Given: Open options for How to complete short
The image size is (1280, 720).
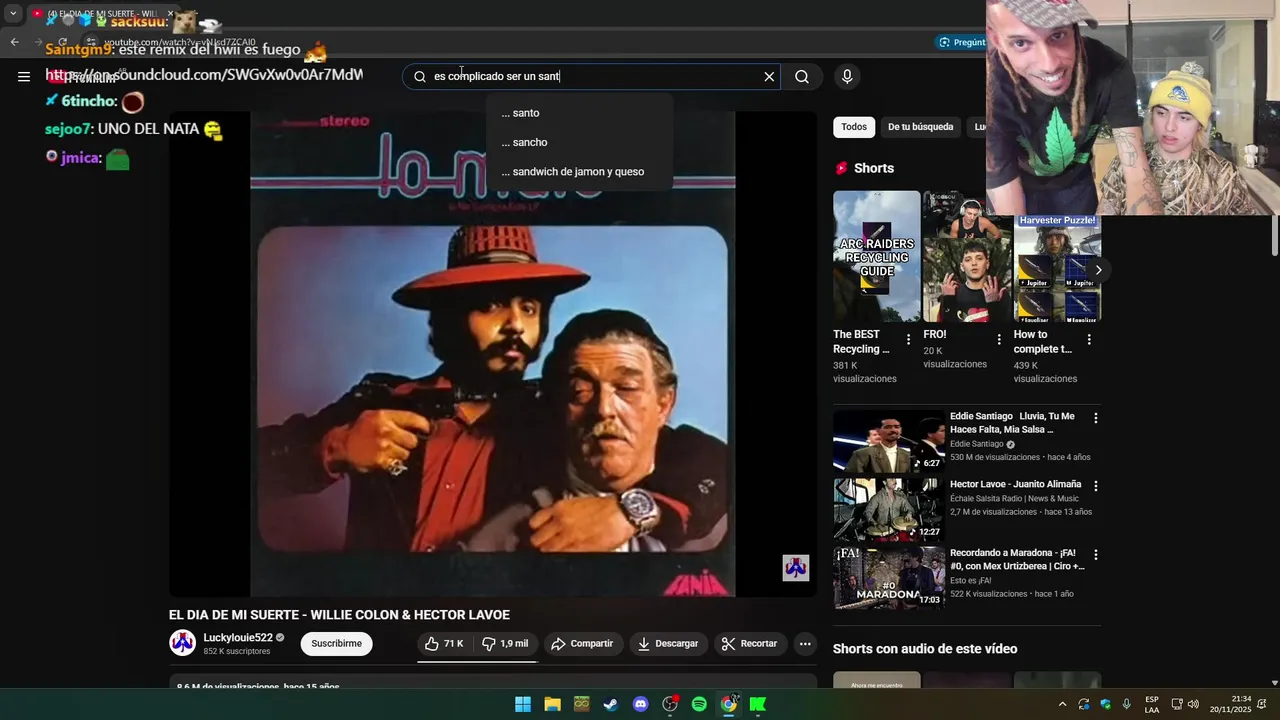Looking at the screenshot, I should (1089, 340).
